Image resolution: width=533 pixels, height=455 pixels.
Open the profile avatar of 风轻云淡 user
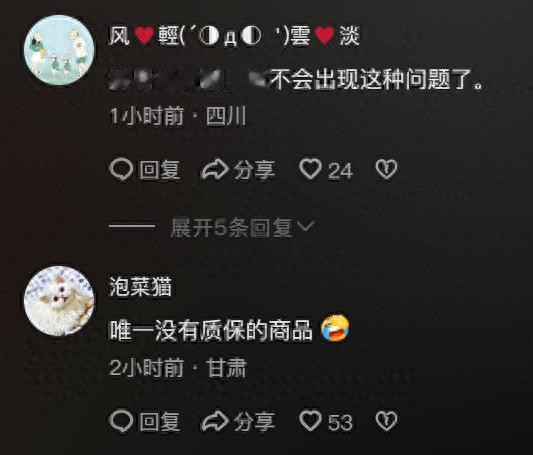pyautogui.click(x=59, y=50)
